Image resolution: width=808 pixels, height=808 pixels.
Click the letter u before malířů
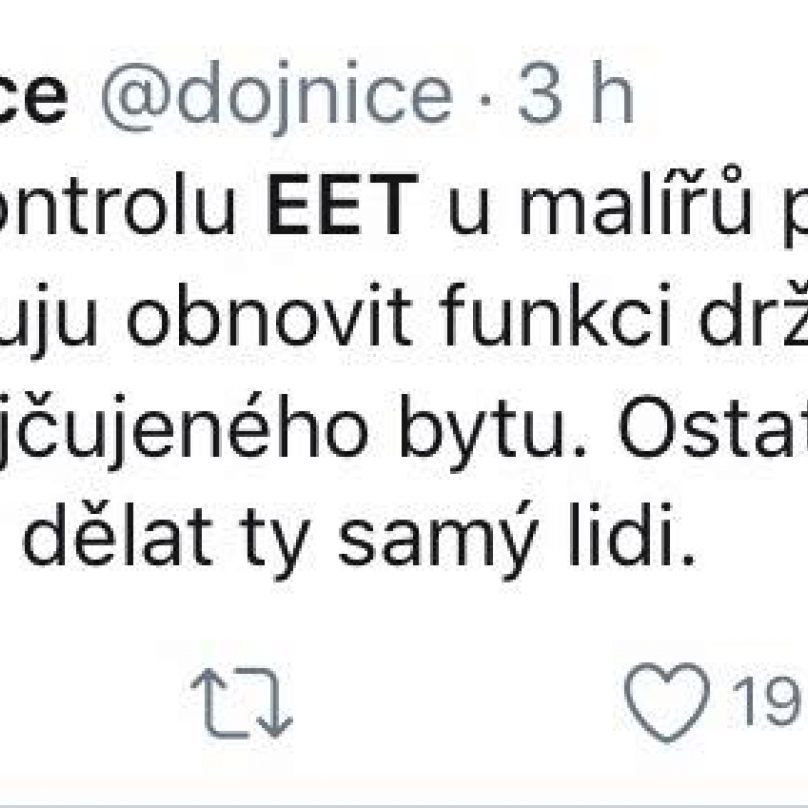tap(469, 211)
